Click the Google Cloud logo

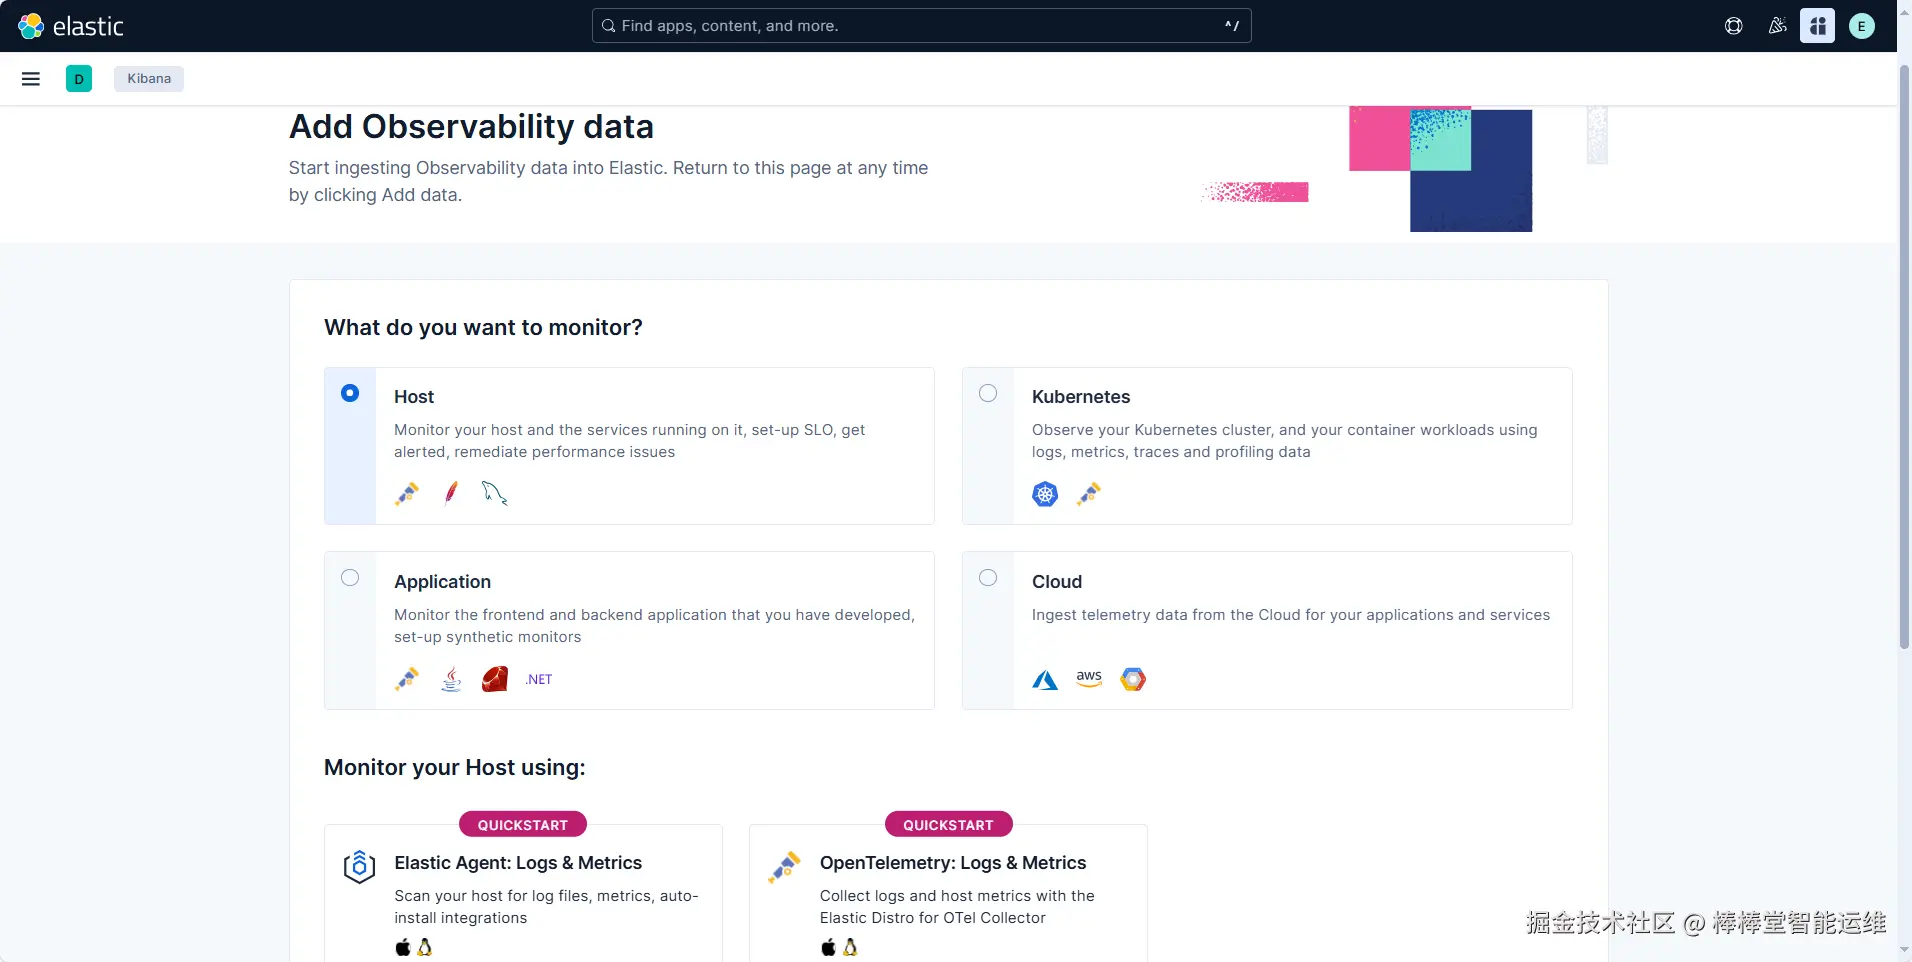pos(1133,679)
